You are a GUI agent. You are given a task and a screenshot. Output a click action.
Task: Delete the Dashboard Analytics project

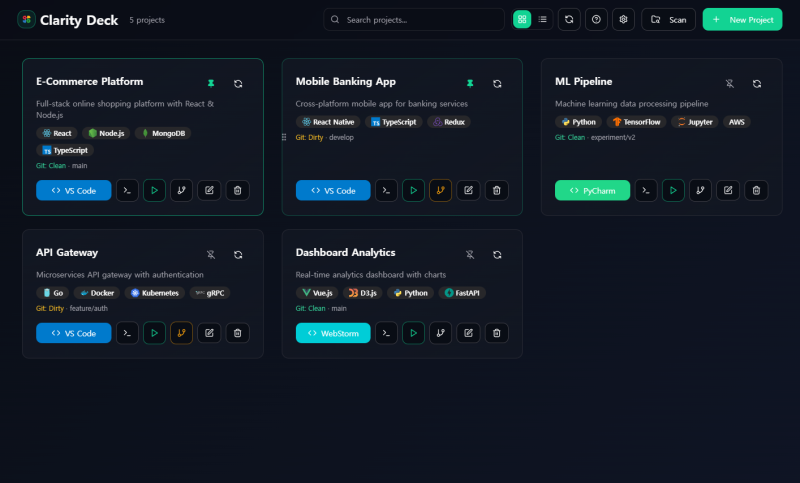(x=496, y=333)
